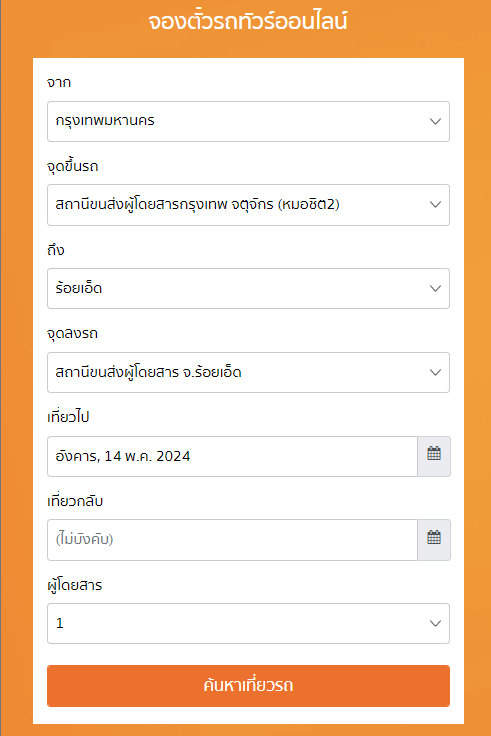Open the calendar icon for เที่ยวกลับ date
The height and width of the screenshot is (736, 491).
[434, 539]
